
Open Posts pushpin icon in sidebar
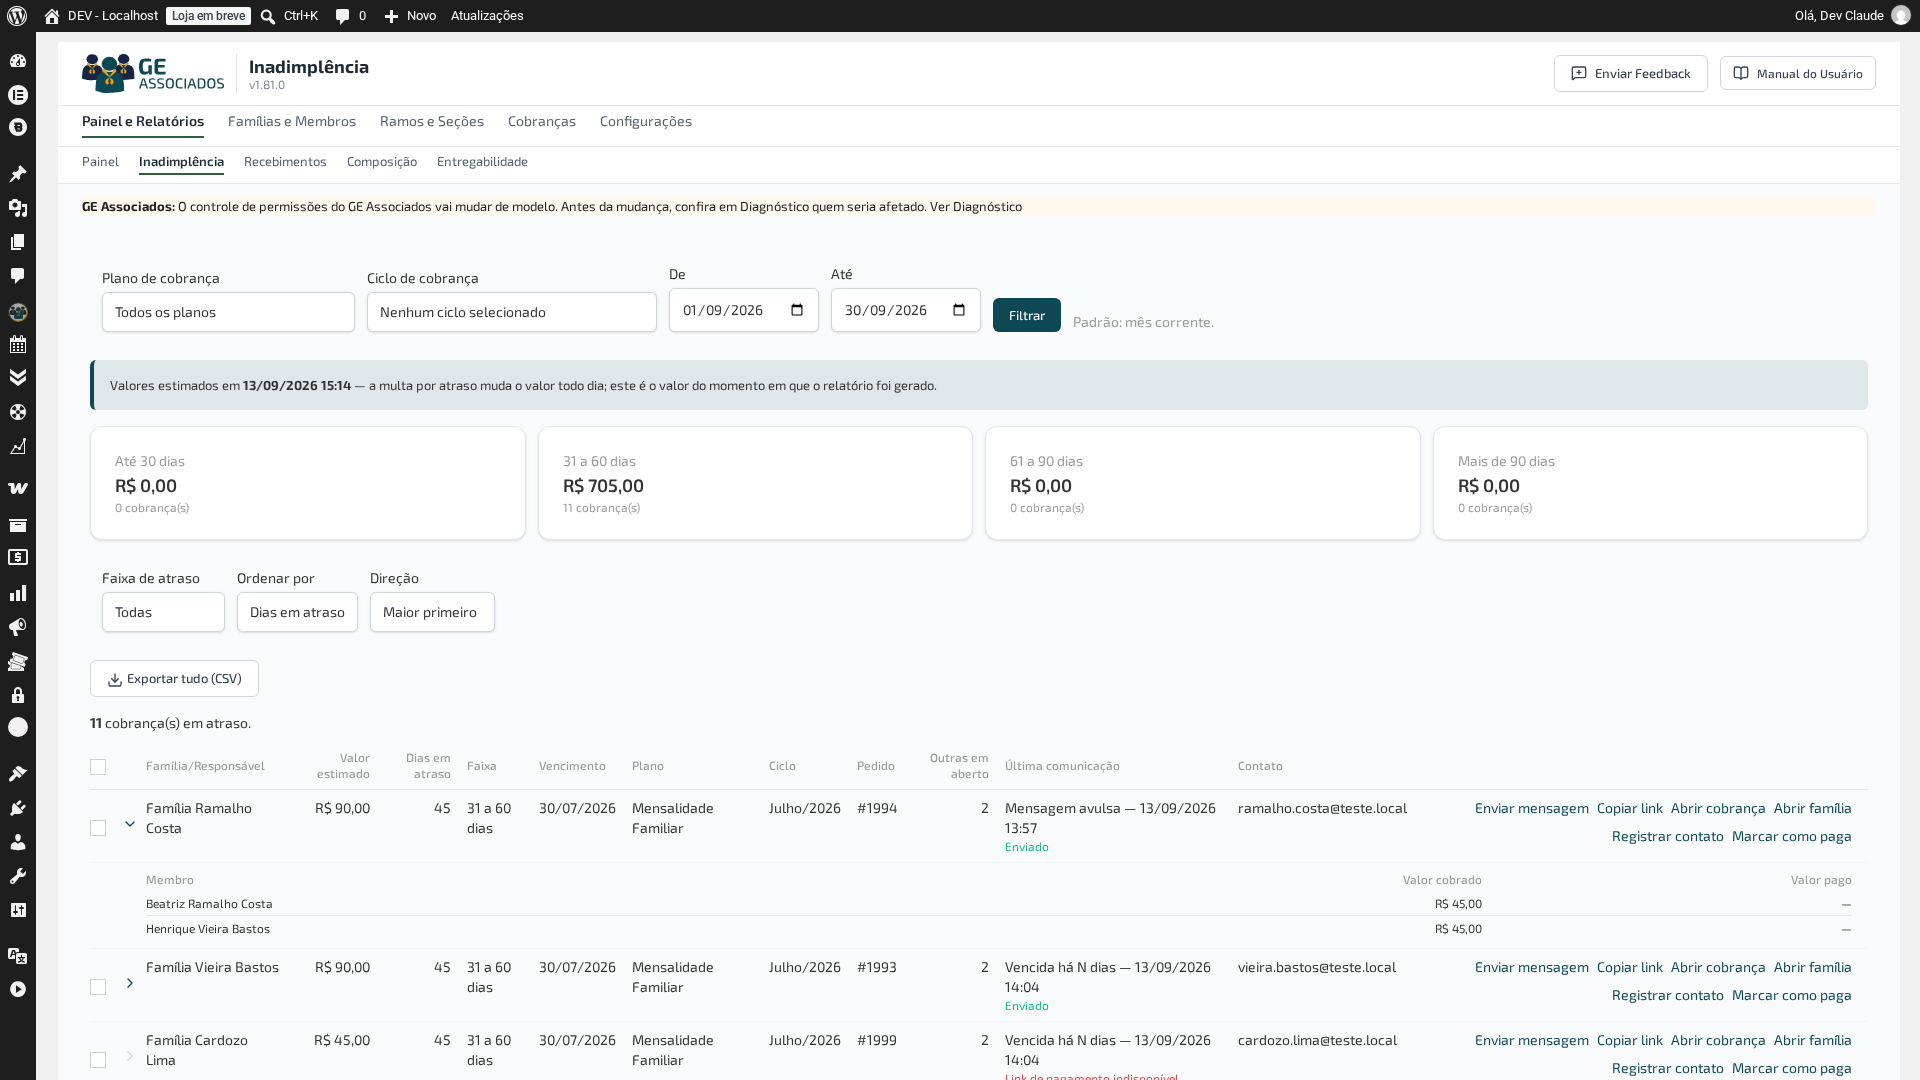[18, 174]
